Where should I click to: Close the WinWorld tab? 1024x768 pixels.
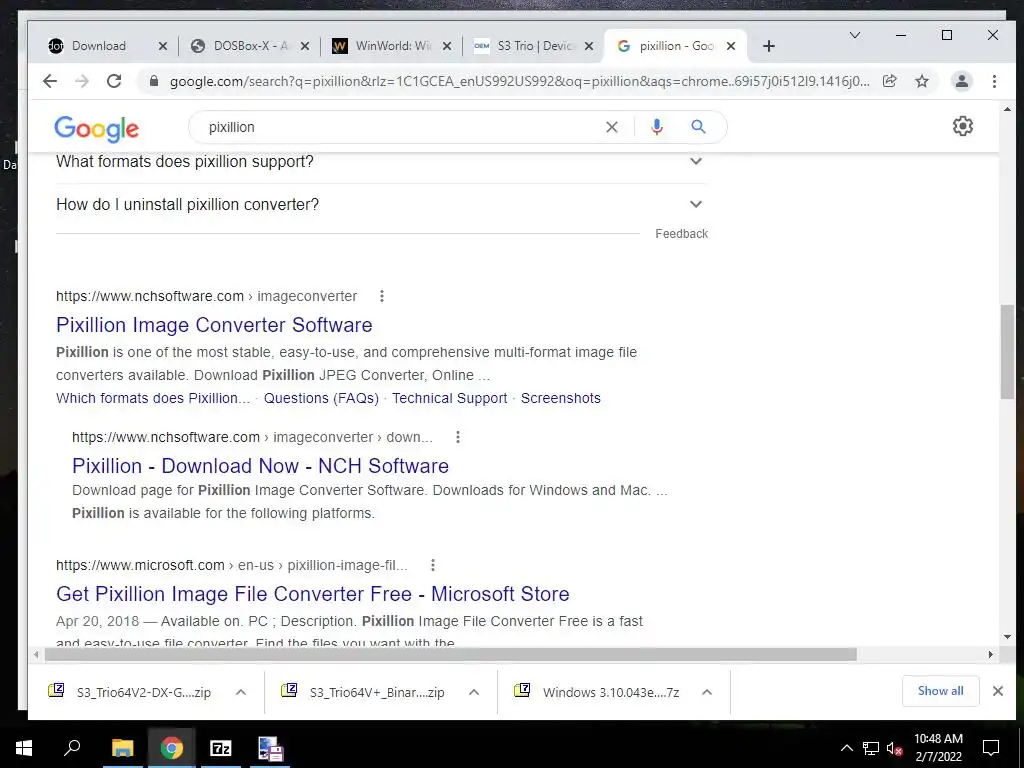447,46
